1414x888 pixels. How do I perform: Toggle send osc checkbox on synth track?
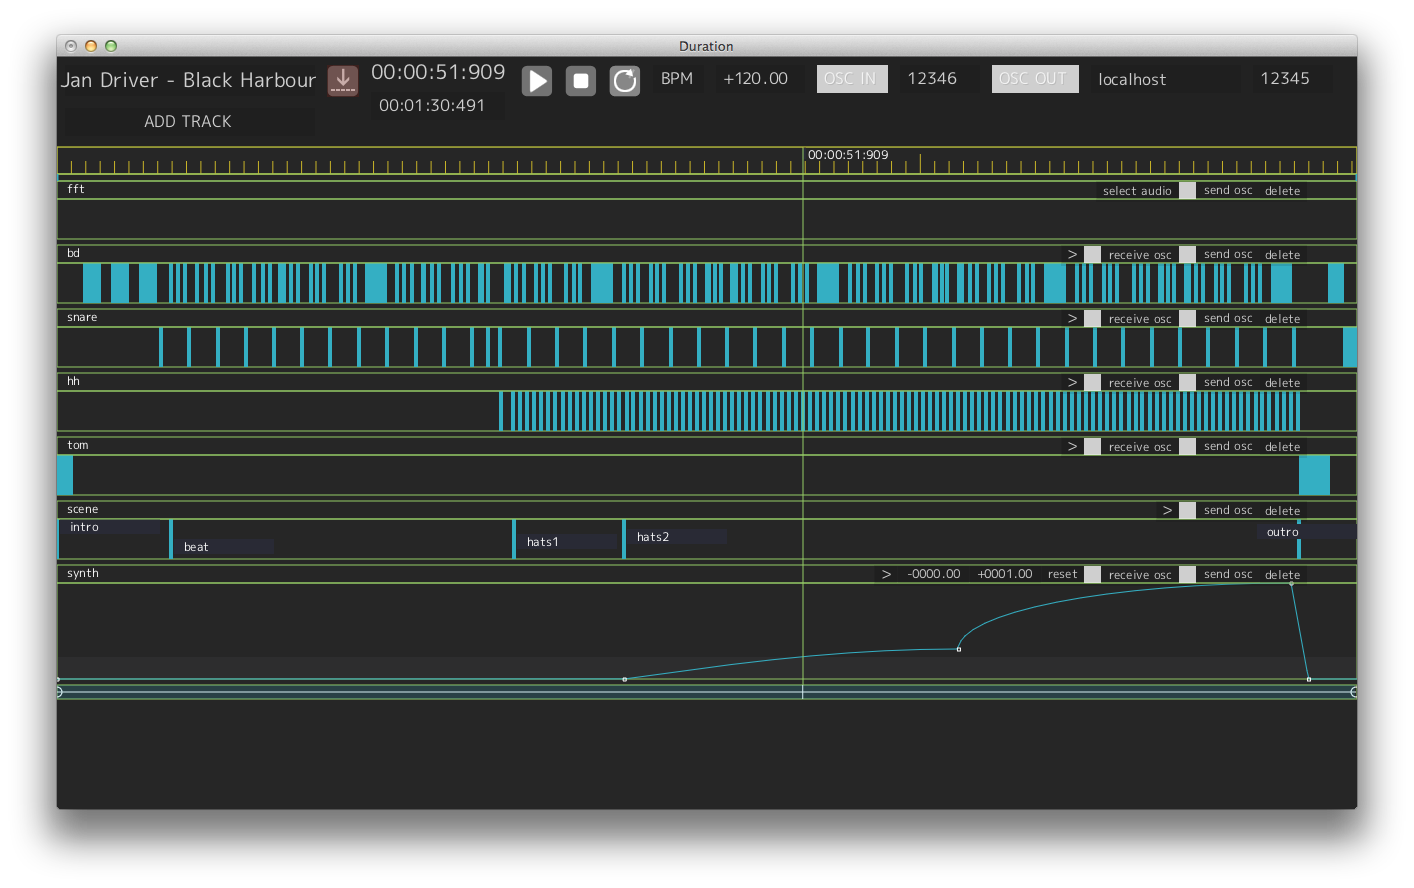1187,575
